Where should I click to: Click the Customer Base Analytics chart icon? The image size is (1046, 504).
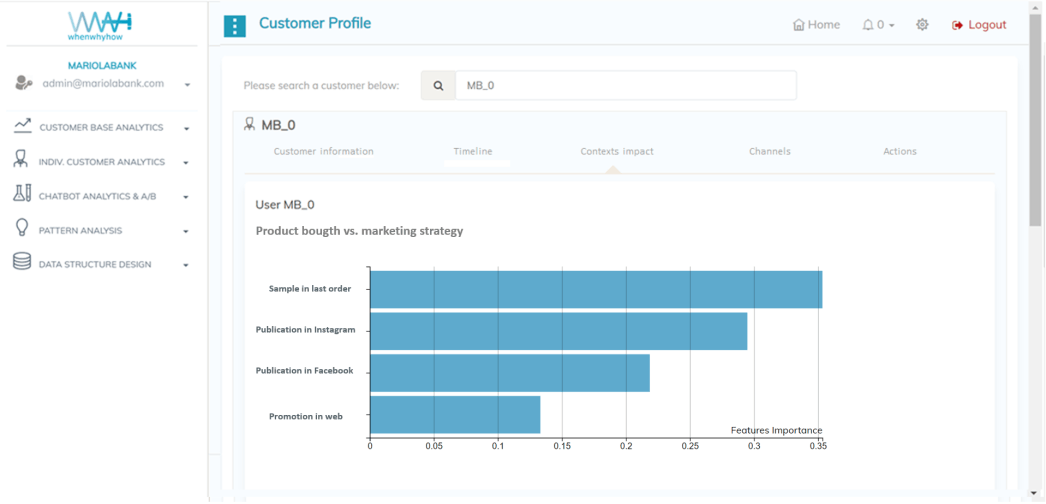[x=22, y=127]
